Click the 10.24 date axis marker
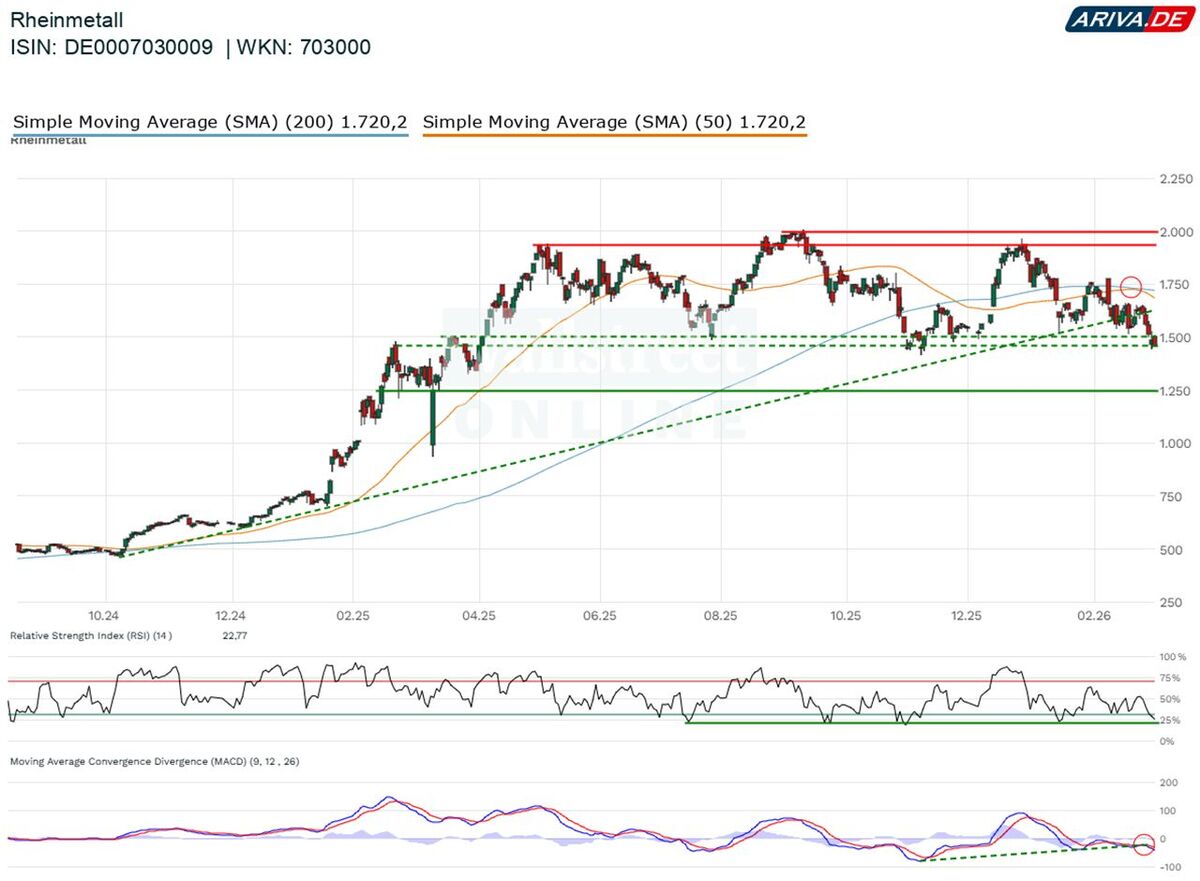Viewport: 1200px width, 881px height. pos(104,617)
